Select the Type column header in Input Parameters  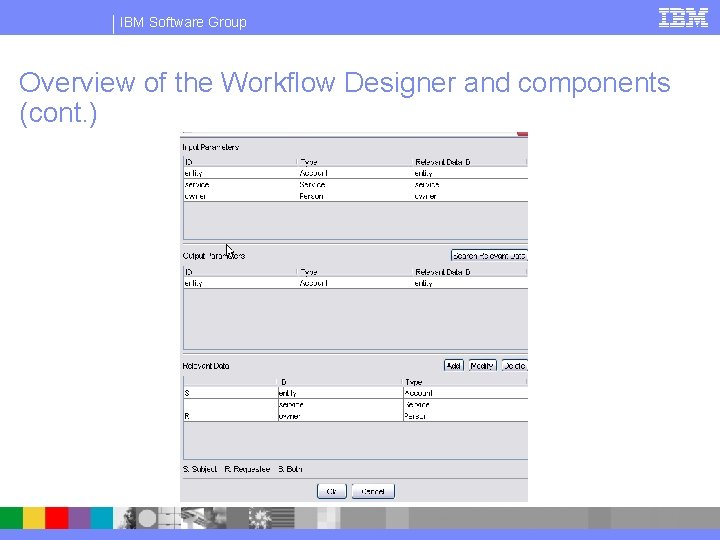pos(355,162)
